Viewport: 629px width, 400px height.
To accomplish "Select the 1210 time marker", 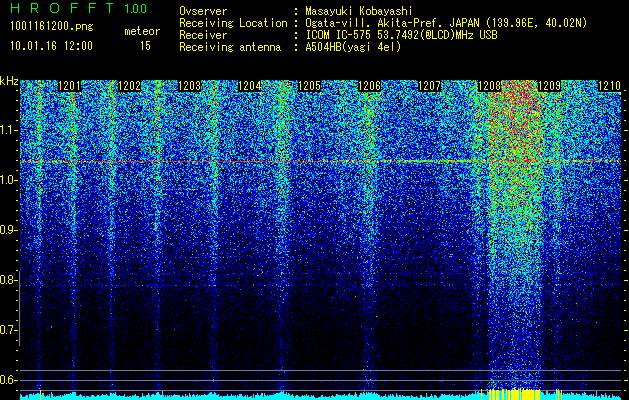I will click(x=609, y=86).
